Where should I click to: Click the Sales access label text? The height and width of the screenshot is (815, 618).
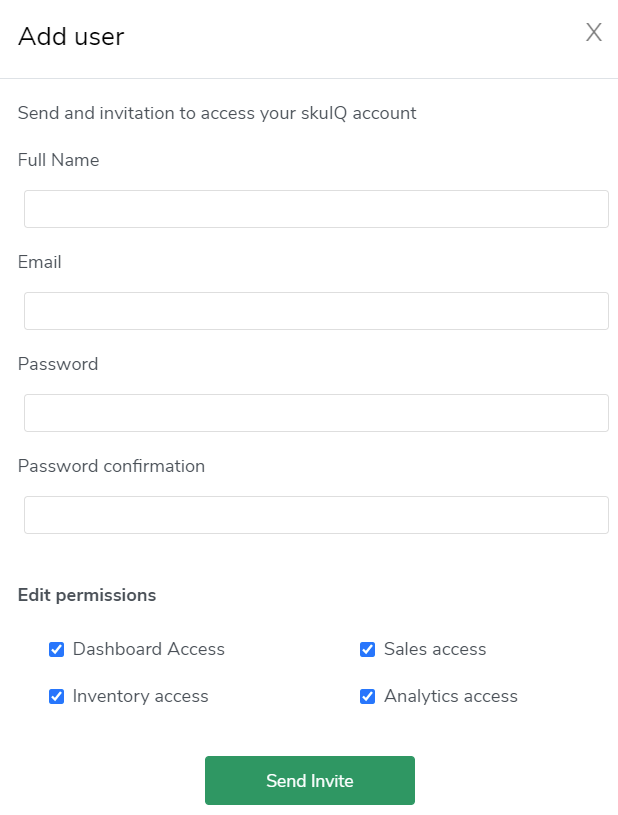click(x=435, y=649)
